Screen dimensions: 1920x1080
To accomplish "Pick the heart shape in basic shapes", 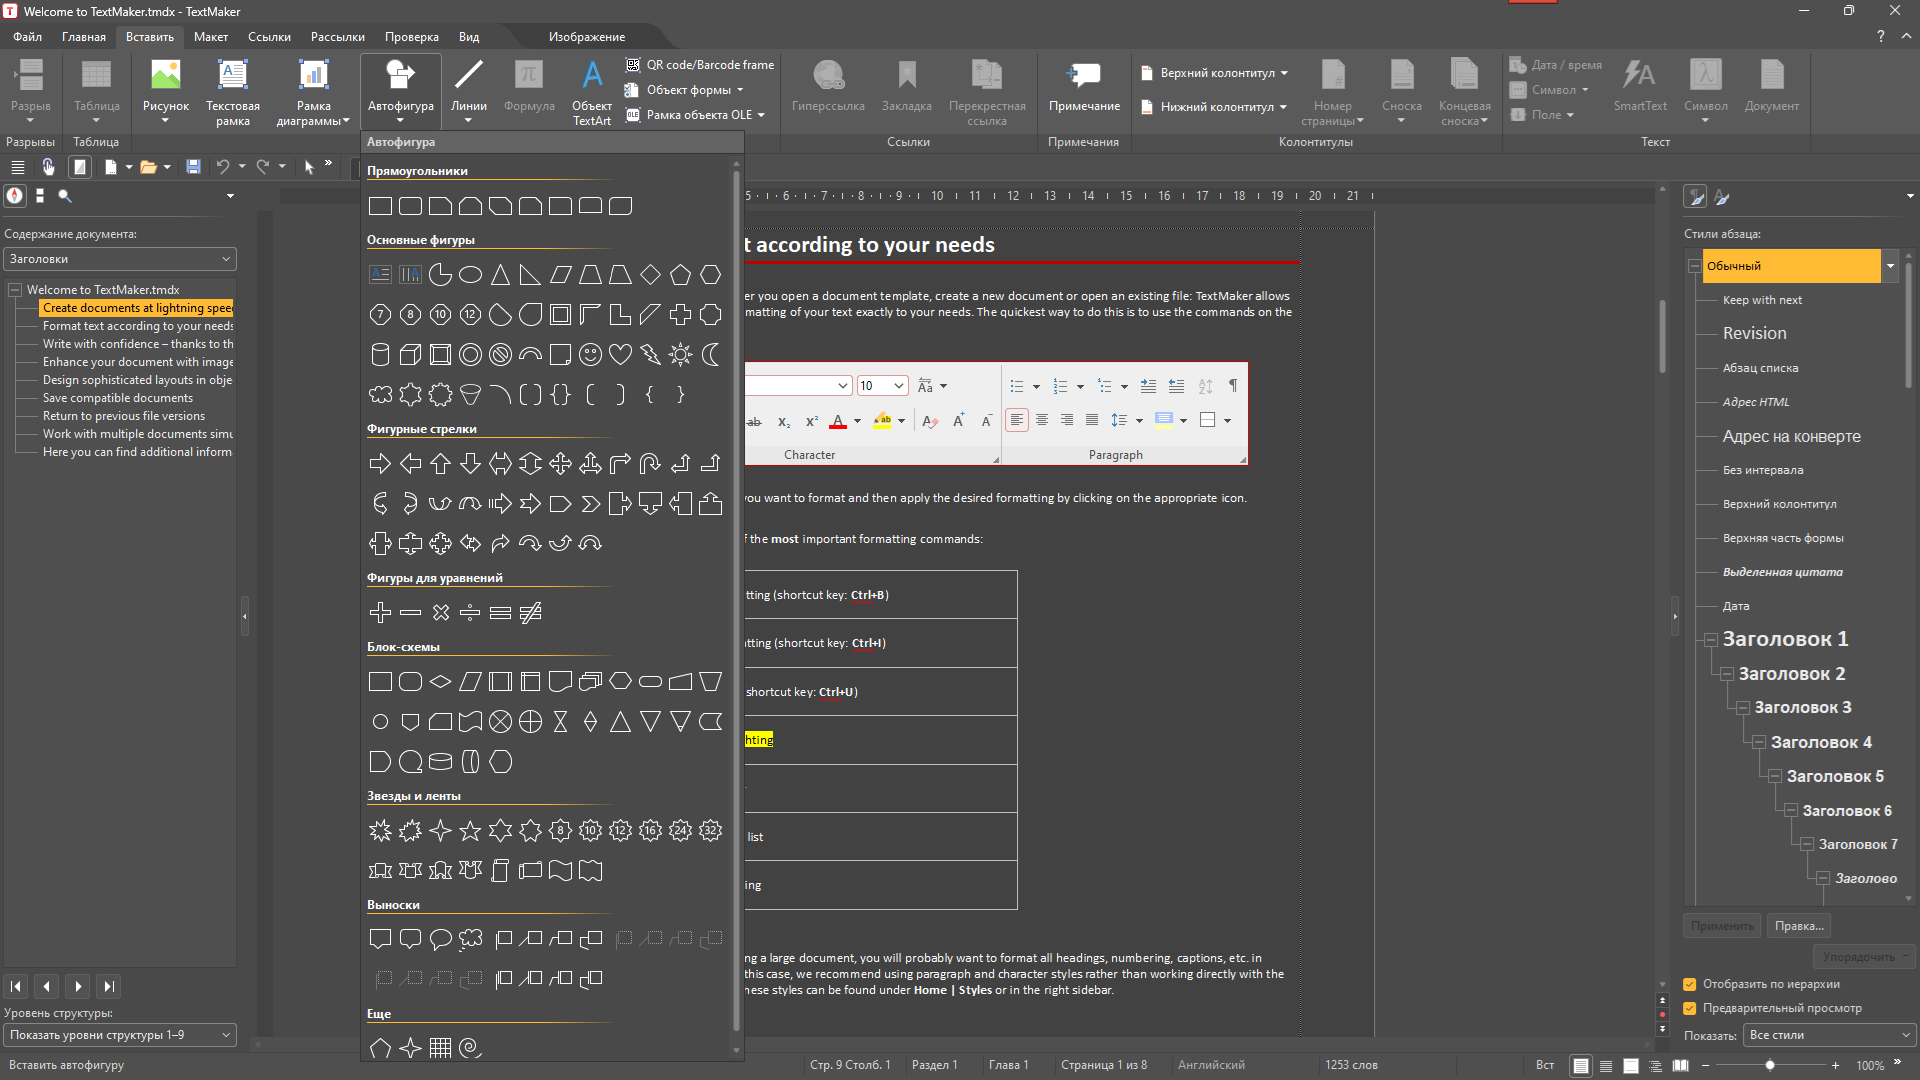I will 621,354.
